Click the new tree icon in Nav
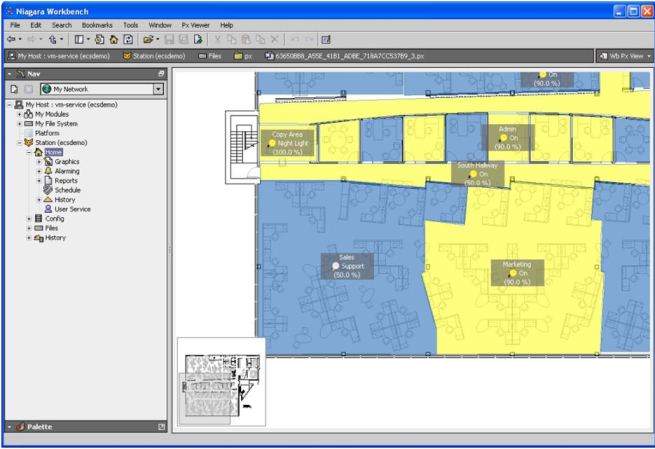 click(14, 89)
